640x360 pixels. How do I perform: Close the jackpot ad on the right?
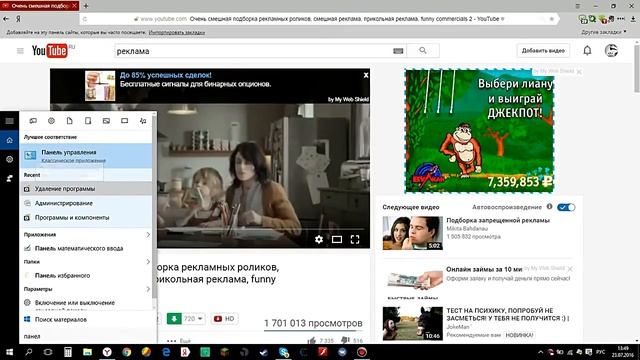coord(579,71)
